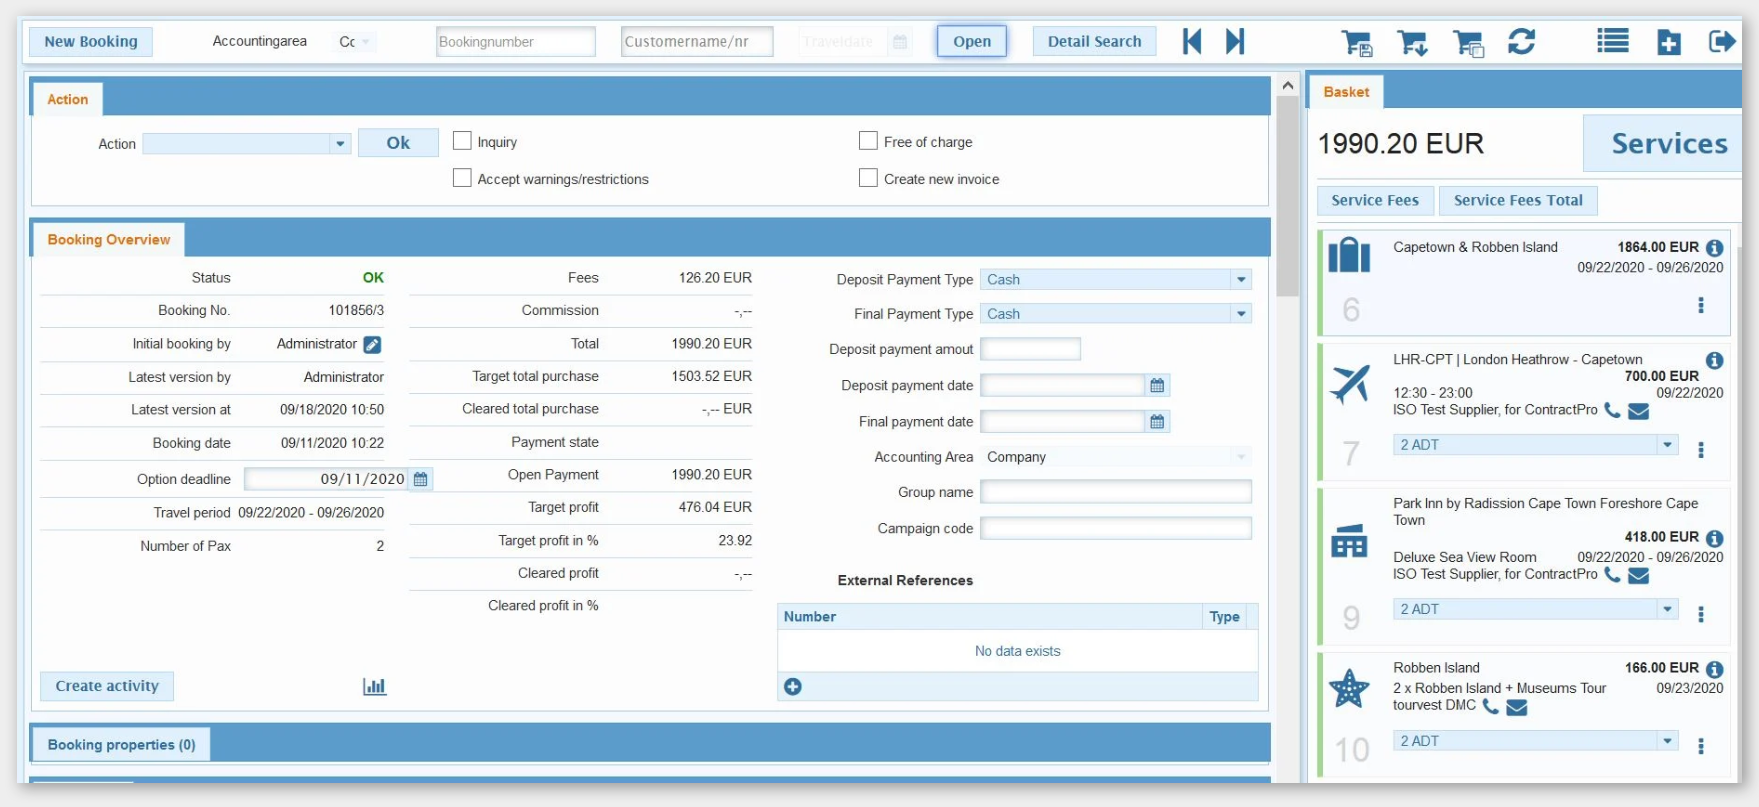Click the add document plus icon
This screenshot has height=807, width=1759.
1668,42
